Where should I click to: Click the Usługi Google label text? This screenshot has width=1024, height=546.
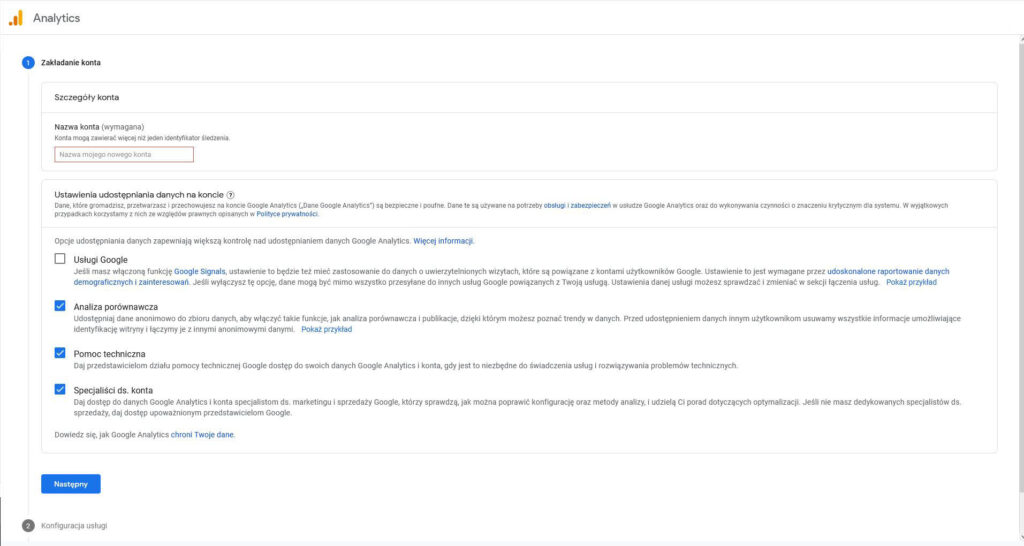(x=101, y=259)
